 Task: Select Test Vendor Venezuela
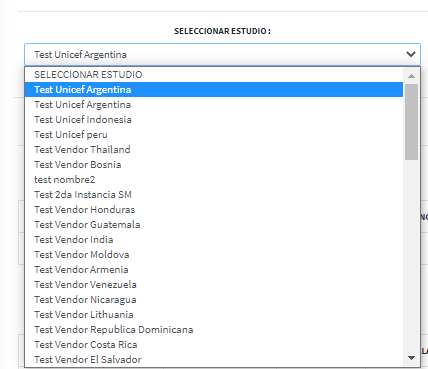pyautogui.click(x=214, y=285)
